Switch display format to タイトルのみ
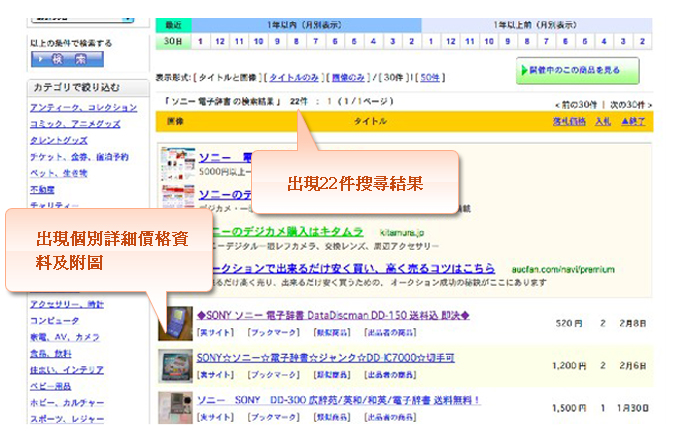The height and width of the screenshot is (447, 682). coord(294,77)
